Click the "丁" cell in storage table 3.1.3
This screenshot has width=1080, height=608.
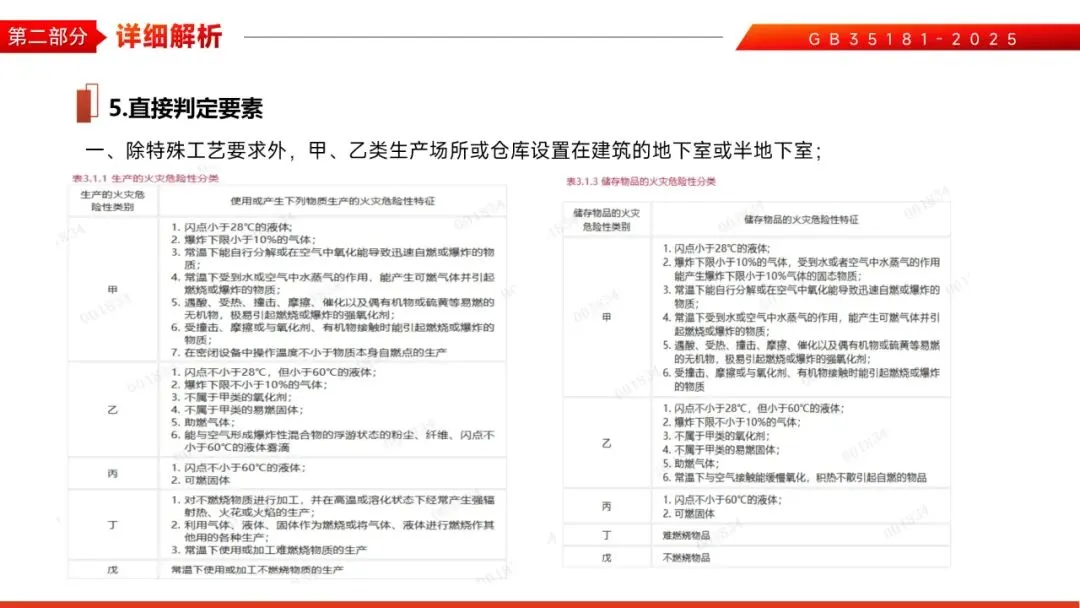[x=607, y=535]
